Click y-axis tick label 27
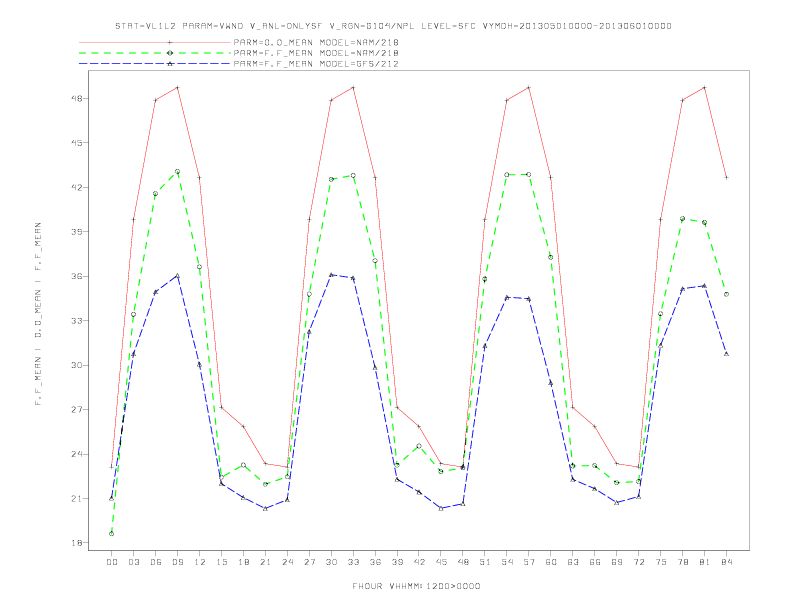The height and width of the screenshot is (612, 792). click(x=77, y=410)
